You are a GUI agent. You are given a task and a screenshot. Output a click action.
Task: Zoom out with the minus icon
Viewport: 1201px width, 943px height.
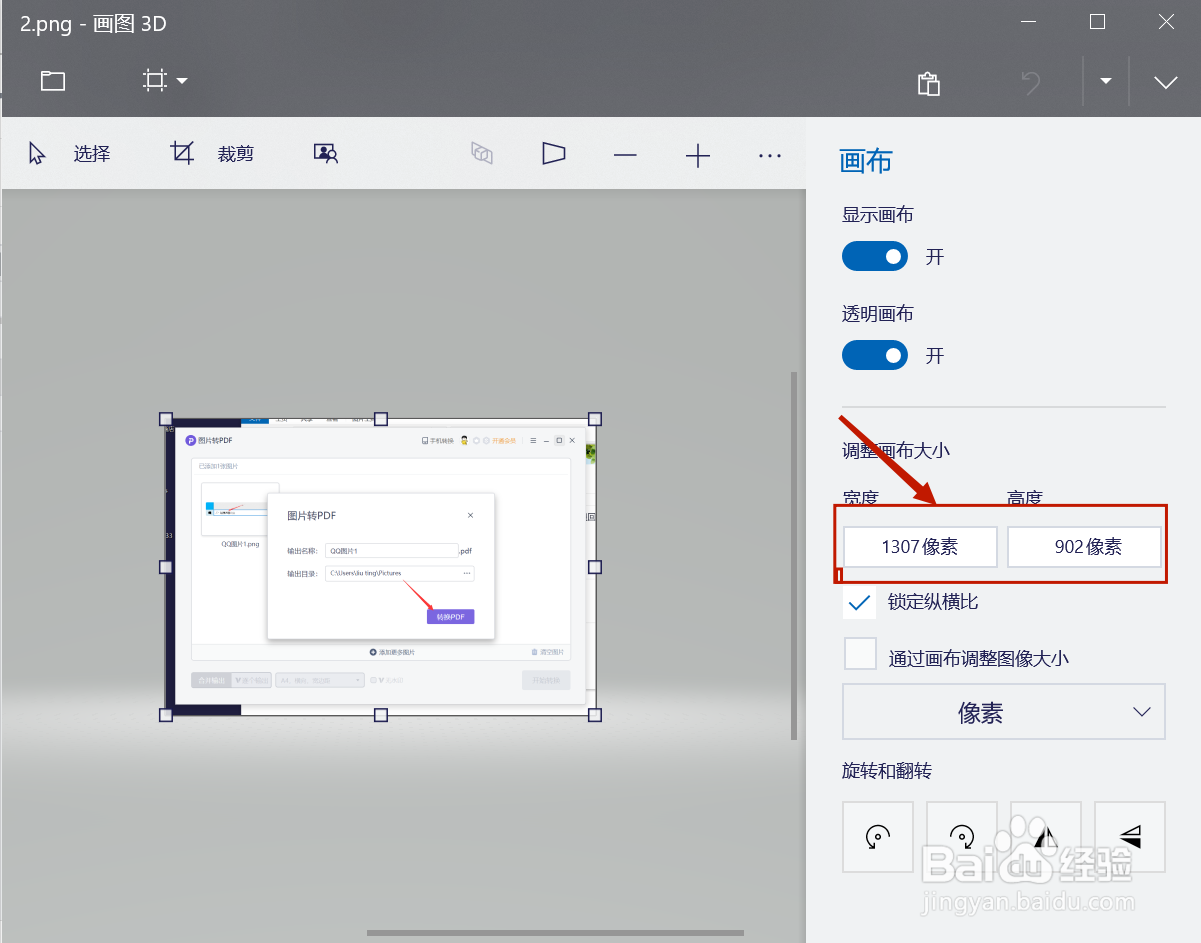coord(625,155)
